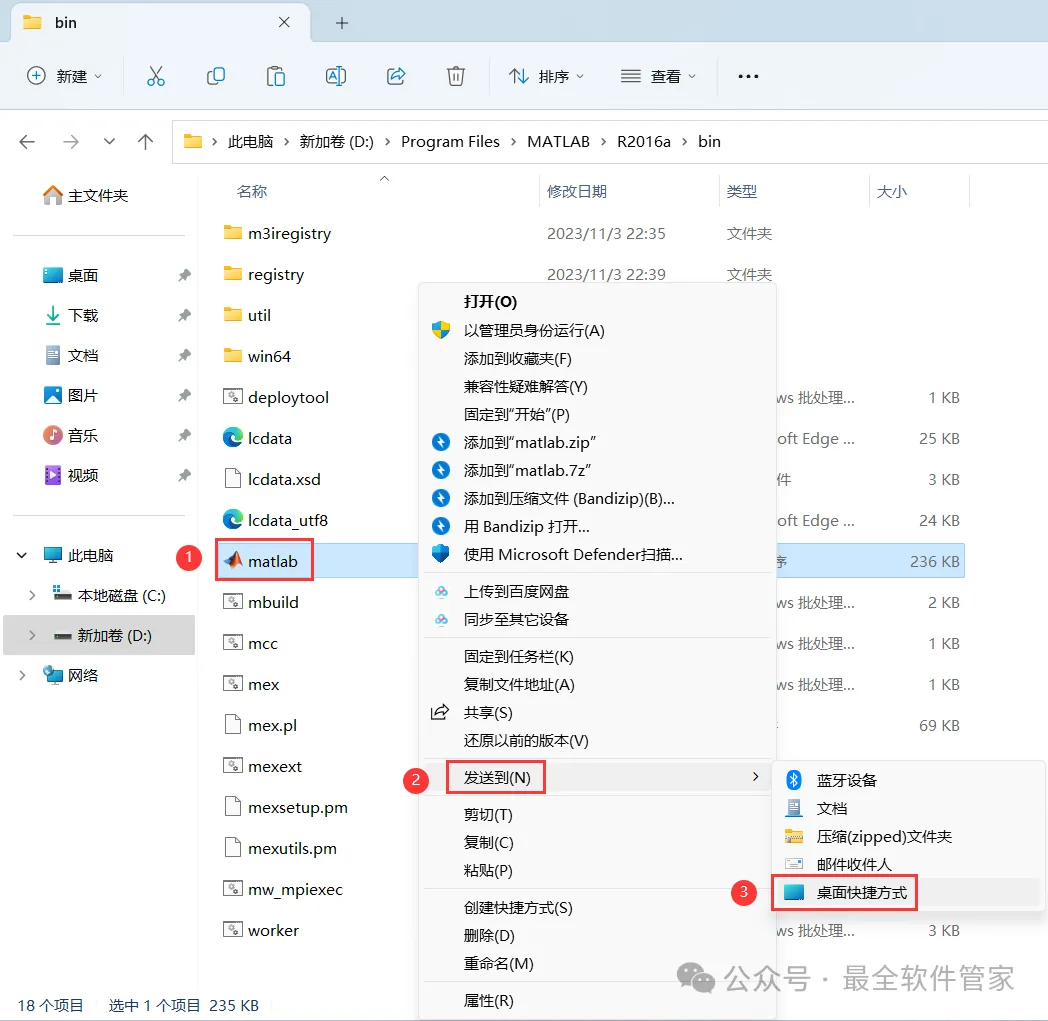Screen dimensions: 1048x1021
Task: Choose 复制文件地址(A) in context menu
Action: [519, 685]
